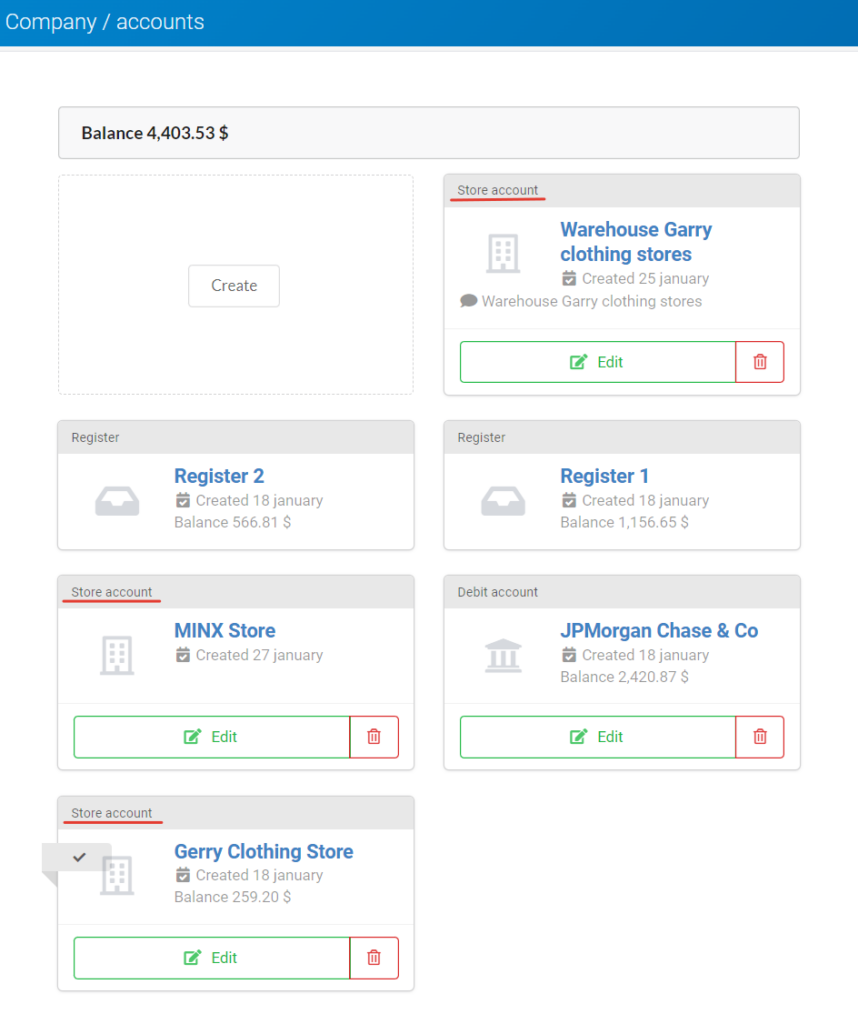Toggle the checkmark on Gerry Clothing Store

79,857
